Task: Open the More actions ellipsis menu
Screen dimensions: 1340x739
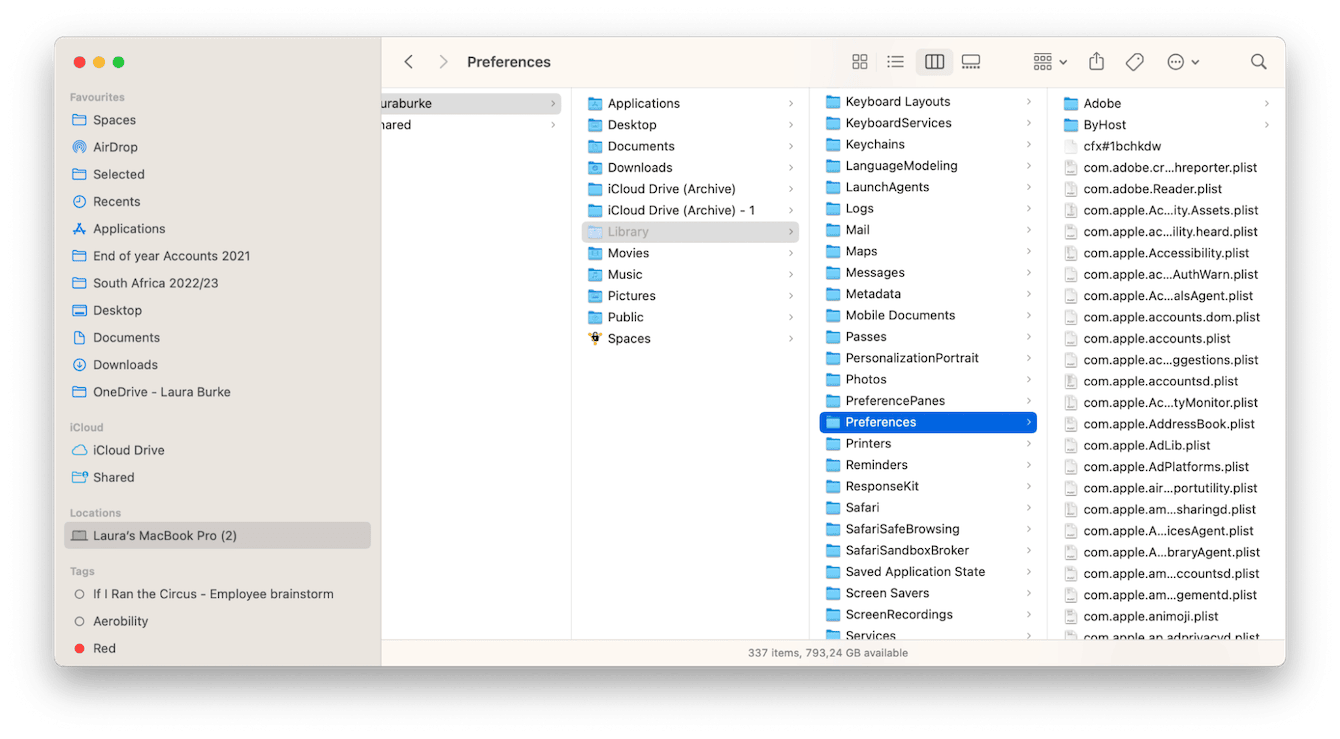Action: click(1176, 61)
